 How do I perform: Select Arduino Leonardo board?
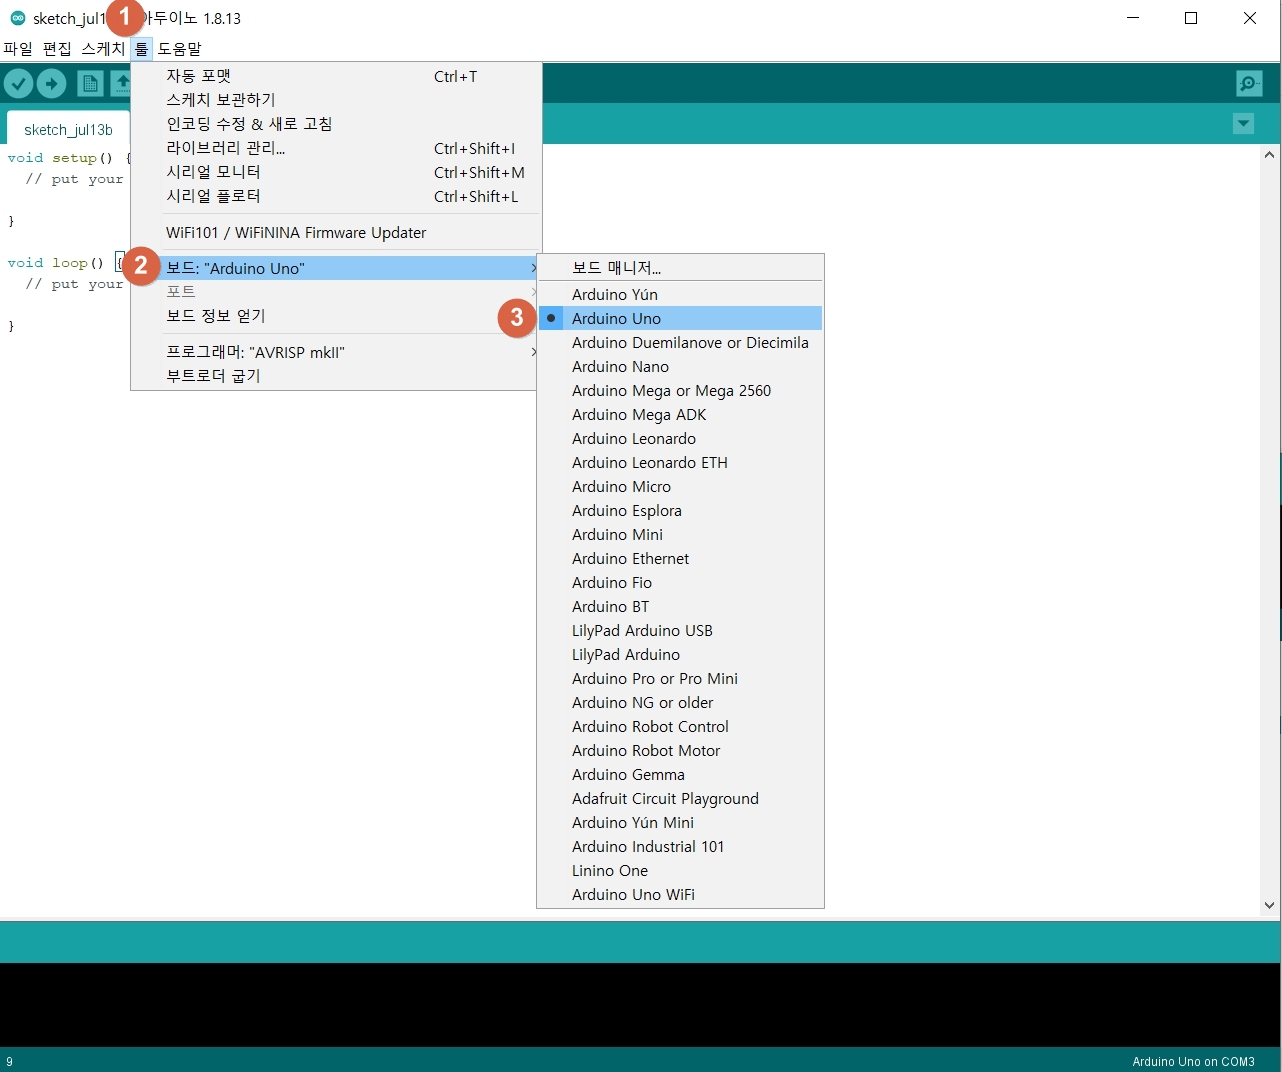[680, 438]
